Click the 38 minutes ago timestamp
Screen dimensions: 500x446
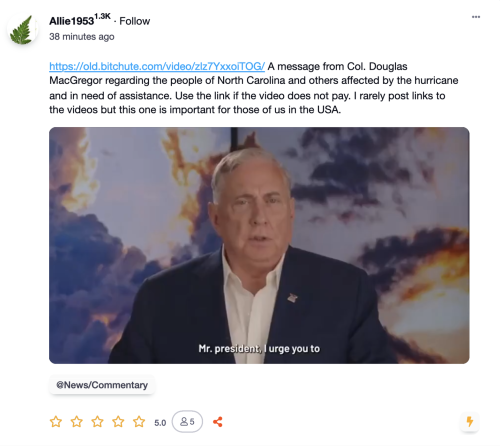click(82, 37)
